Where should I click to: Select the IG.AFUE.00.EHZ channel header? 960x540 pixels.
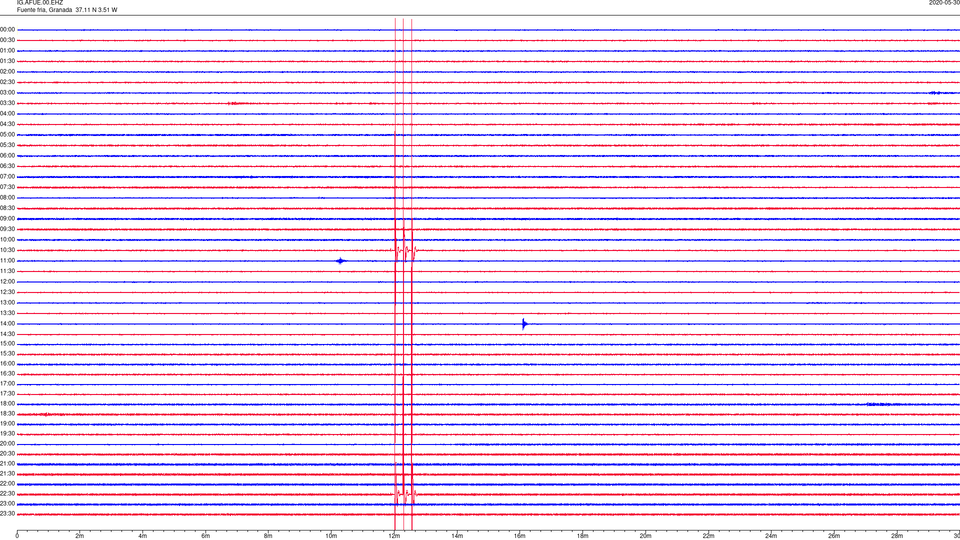40,3
